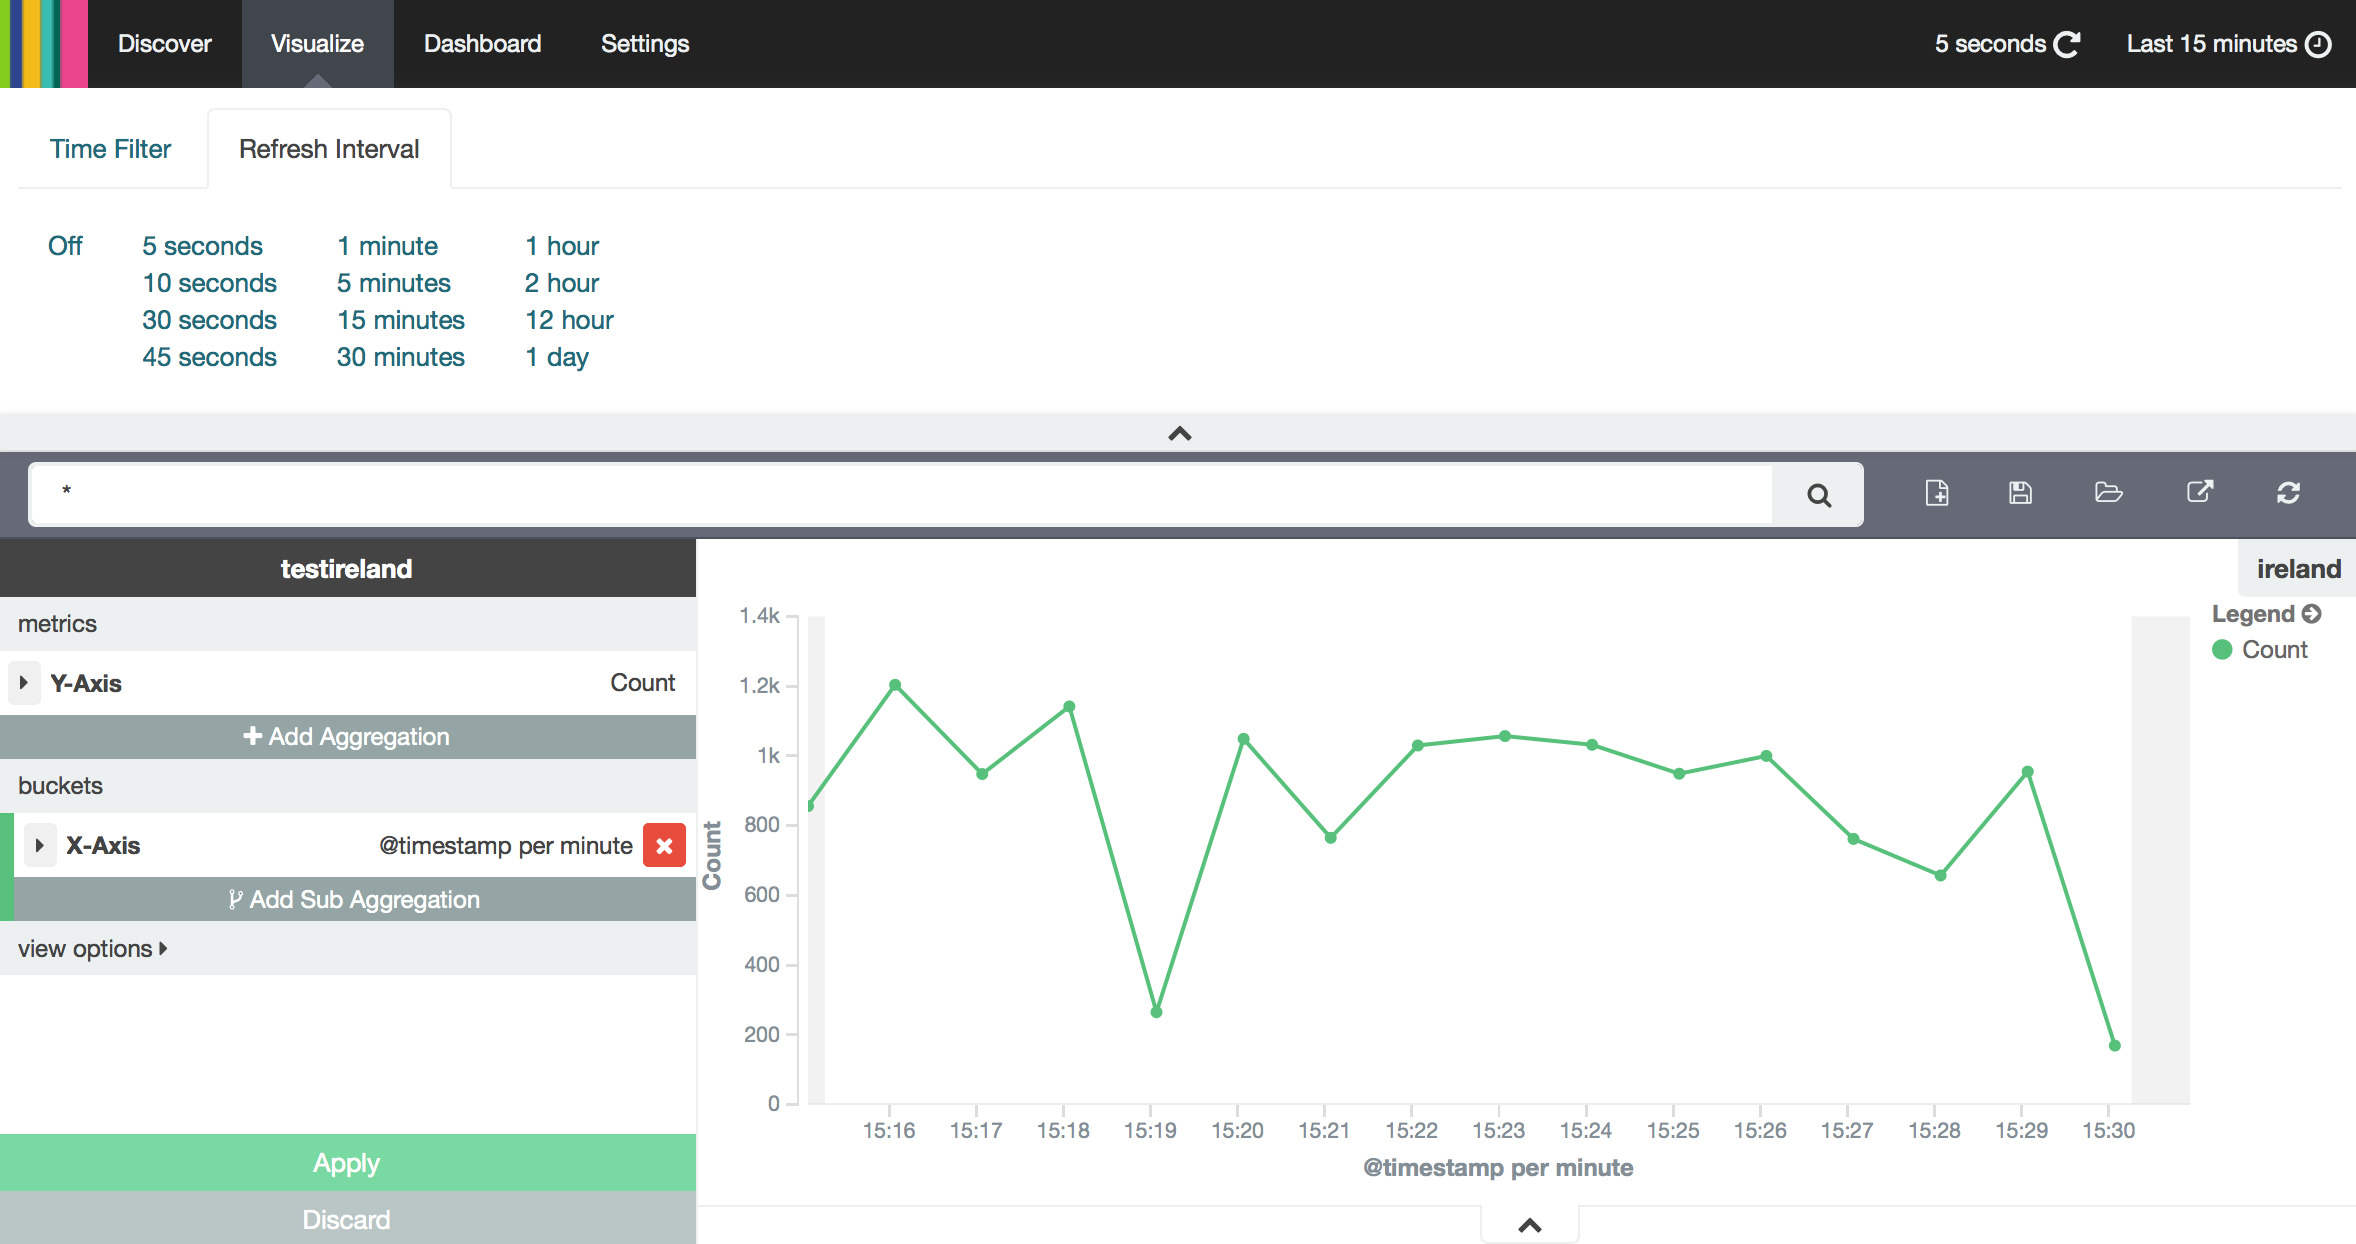Go to Dashboard
This screenshot has height=1244, width=2356.
pos(482,44)
